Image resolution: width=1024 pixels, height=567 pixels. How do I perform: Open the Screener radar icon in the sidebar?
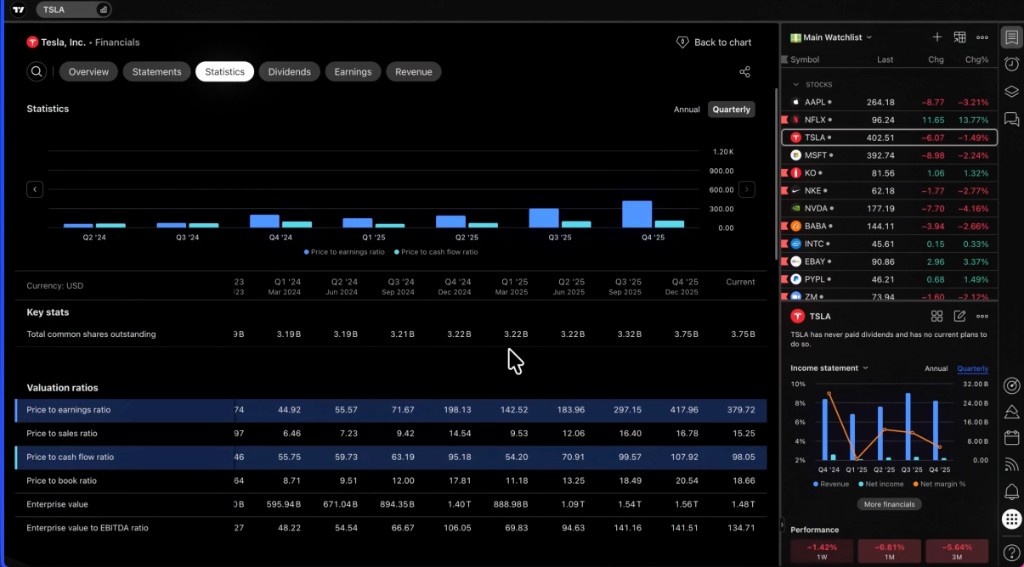click(1011, 385)
